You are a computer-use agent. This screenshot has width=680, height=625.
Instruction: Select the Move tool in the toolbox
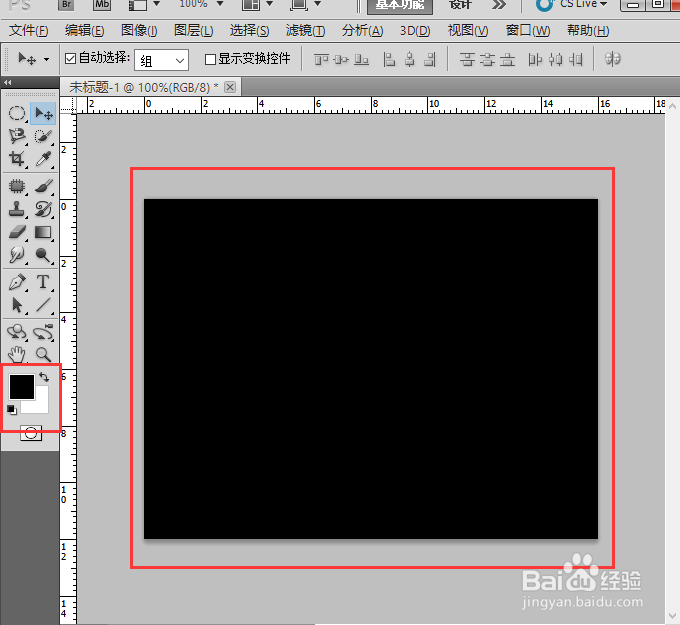click(43, 114)
